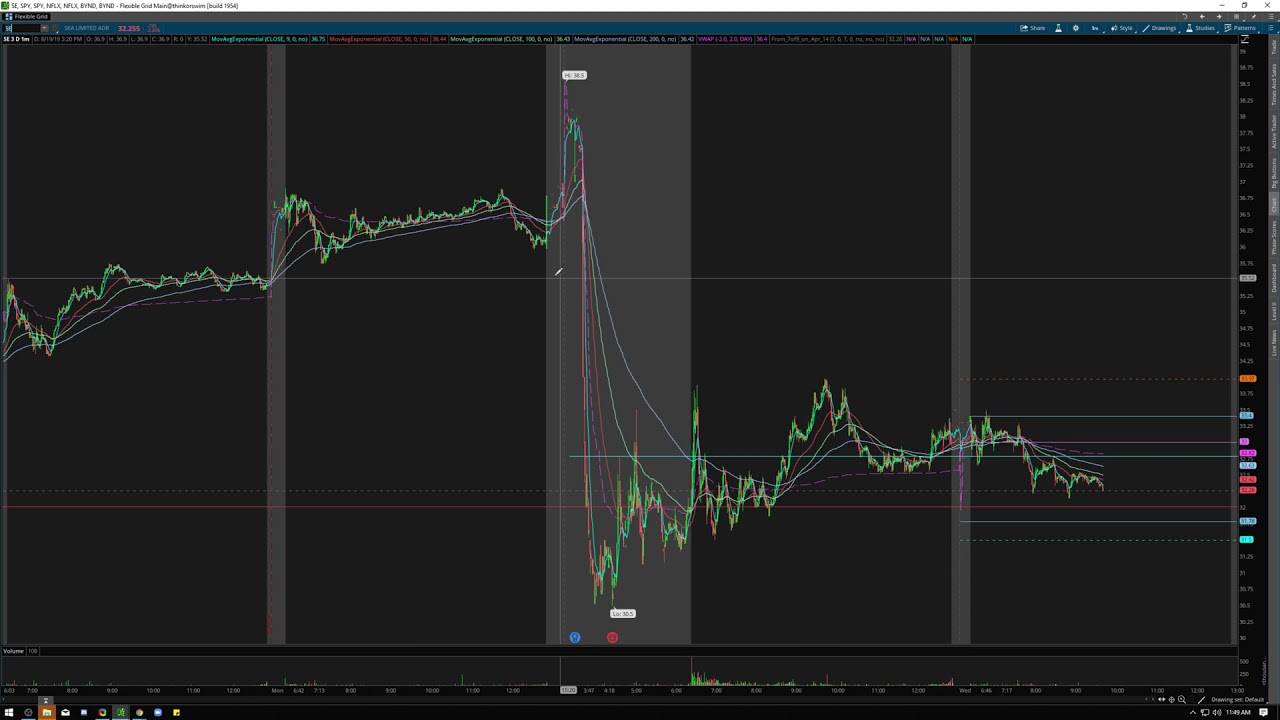Click the Lo: 30.5 price bubble
Viewport: 1280px width, 720px height.
point(622,613)
